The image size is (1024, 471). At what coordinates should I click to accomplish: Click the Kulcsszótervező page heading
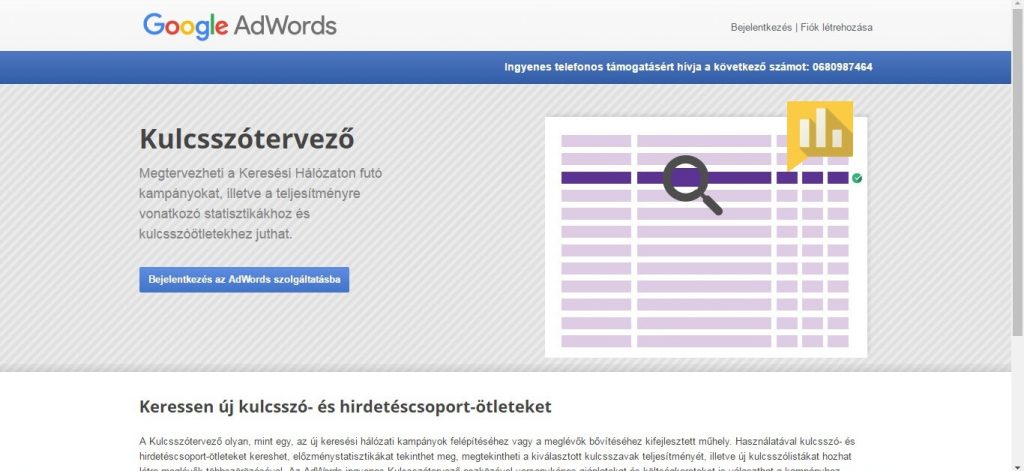(247, 139)
